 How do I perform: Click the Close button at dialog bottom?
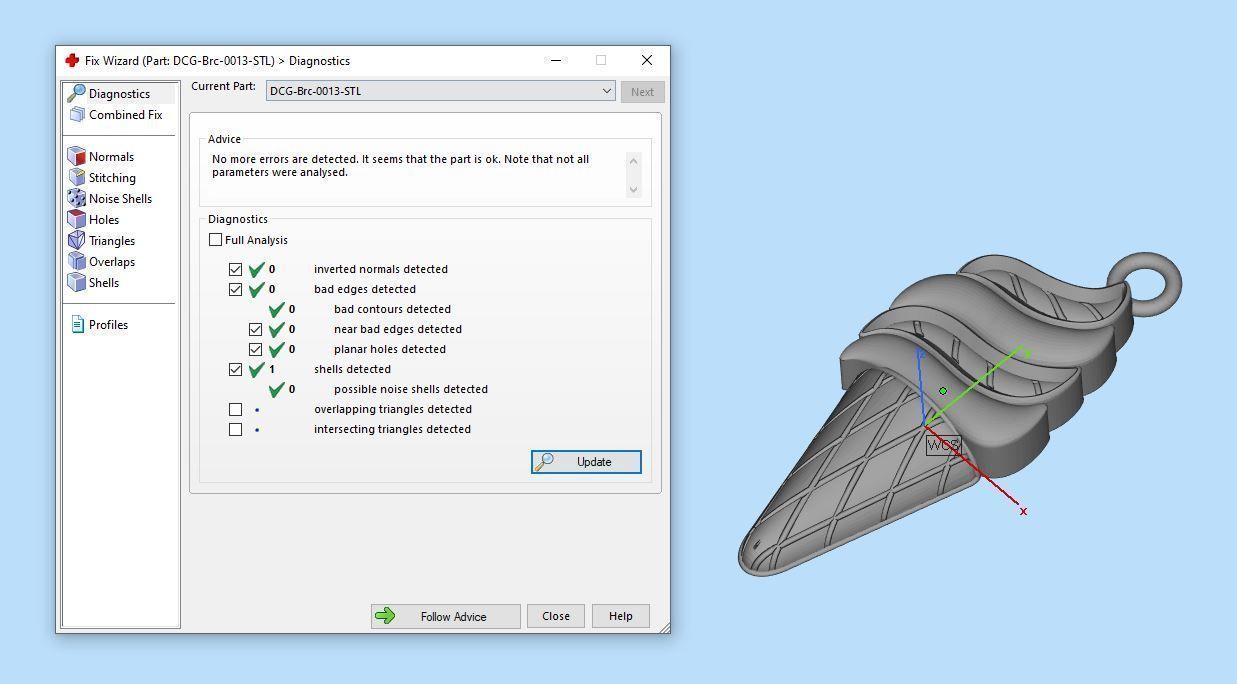[x=556, y=616]
